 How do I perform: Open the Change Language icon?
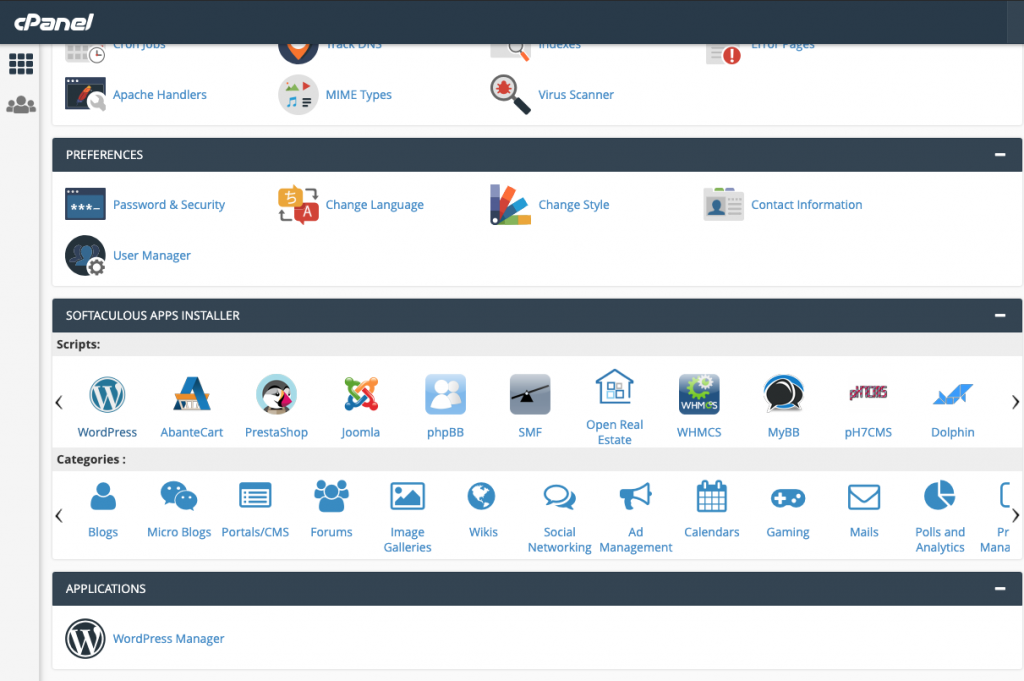(x=298, y=204)
